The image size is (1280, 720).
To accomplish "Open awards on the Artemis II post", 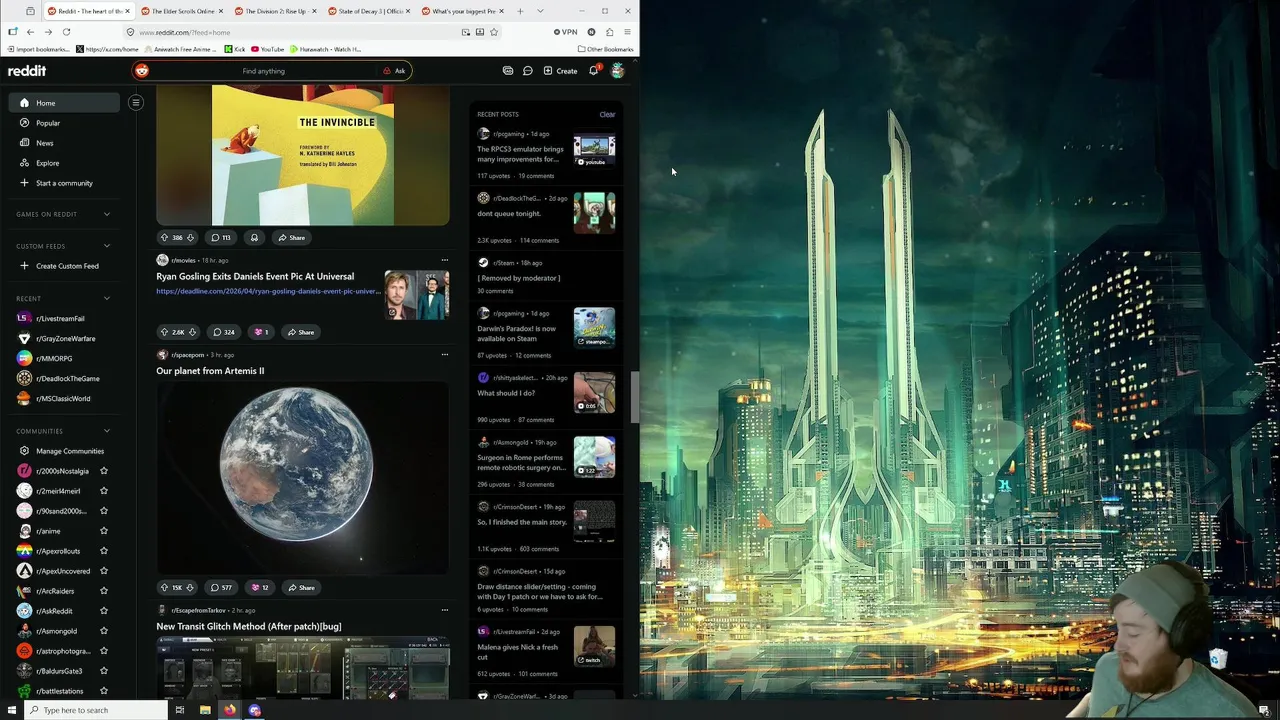I will [259, 588].
